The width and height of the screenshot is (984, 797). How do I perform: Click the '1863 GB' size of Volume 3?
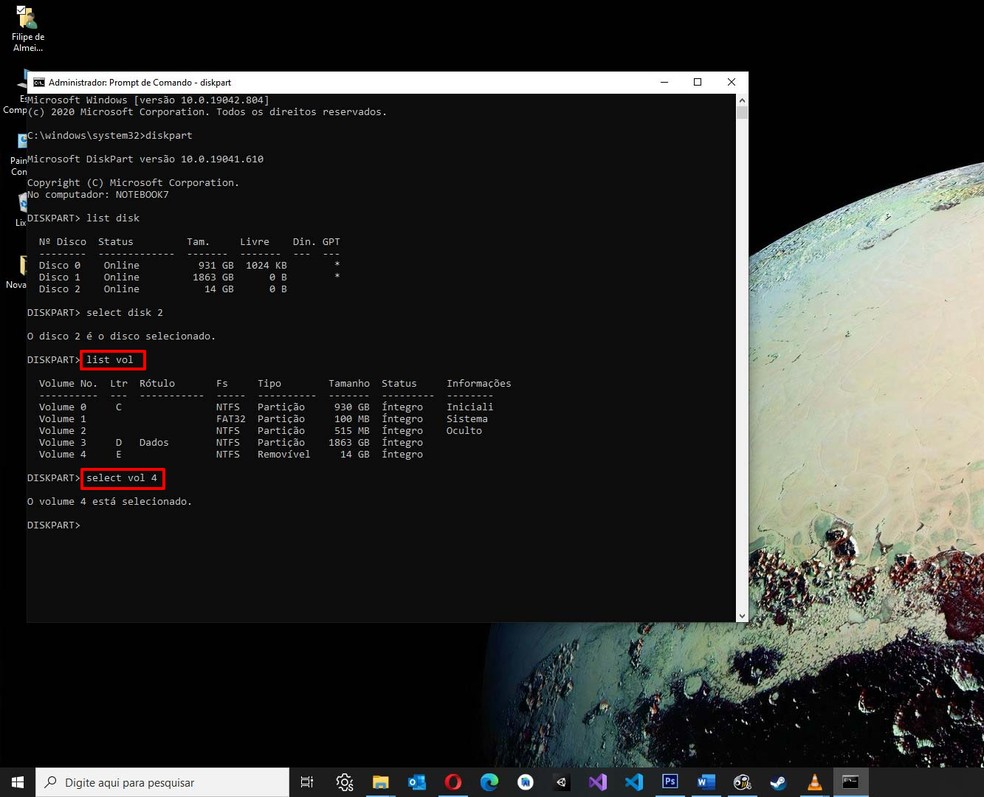[349, 442]
